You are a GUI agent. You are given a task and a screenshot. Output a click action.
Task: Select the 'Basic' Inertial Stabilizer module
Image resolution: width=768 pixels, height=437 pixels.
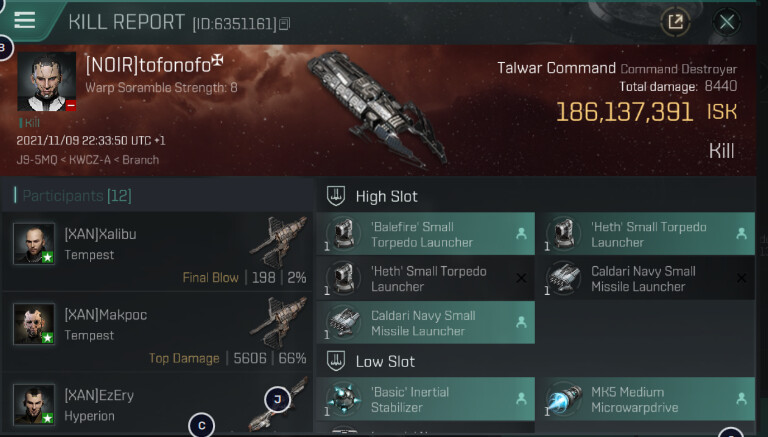(x=426, y=399)
